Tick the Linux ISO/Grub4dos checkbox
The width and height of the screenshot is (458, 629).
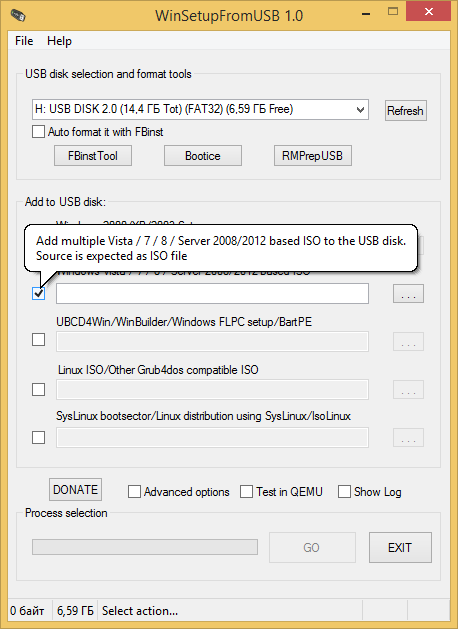pyautogui.click(x=39, y=389)
